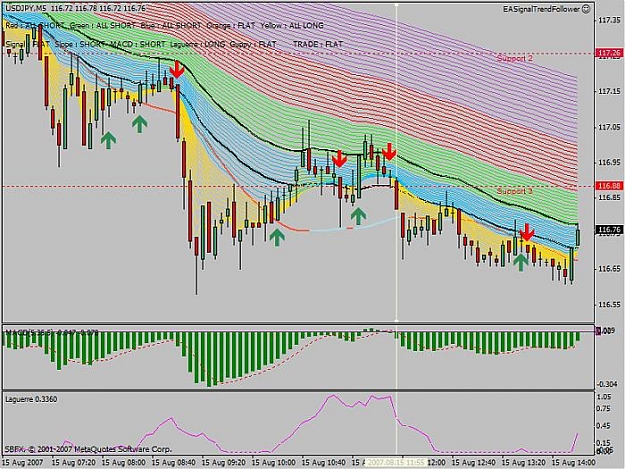
Task: Select the Support 3 line label
Action: pos(515,191)
